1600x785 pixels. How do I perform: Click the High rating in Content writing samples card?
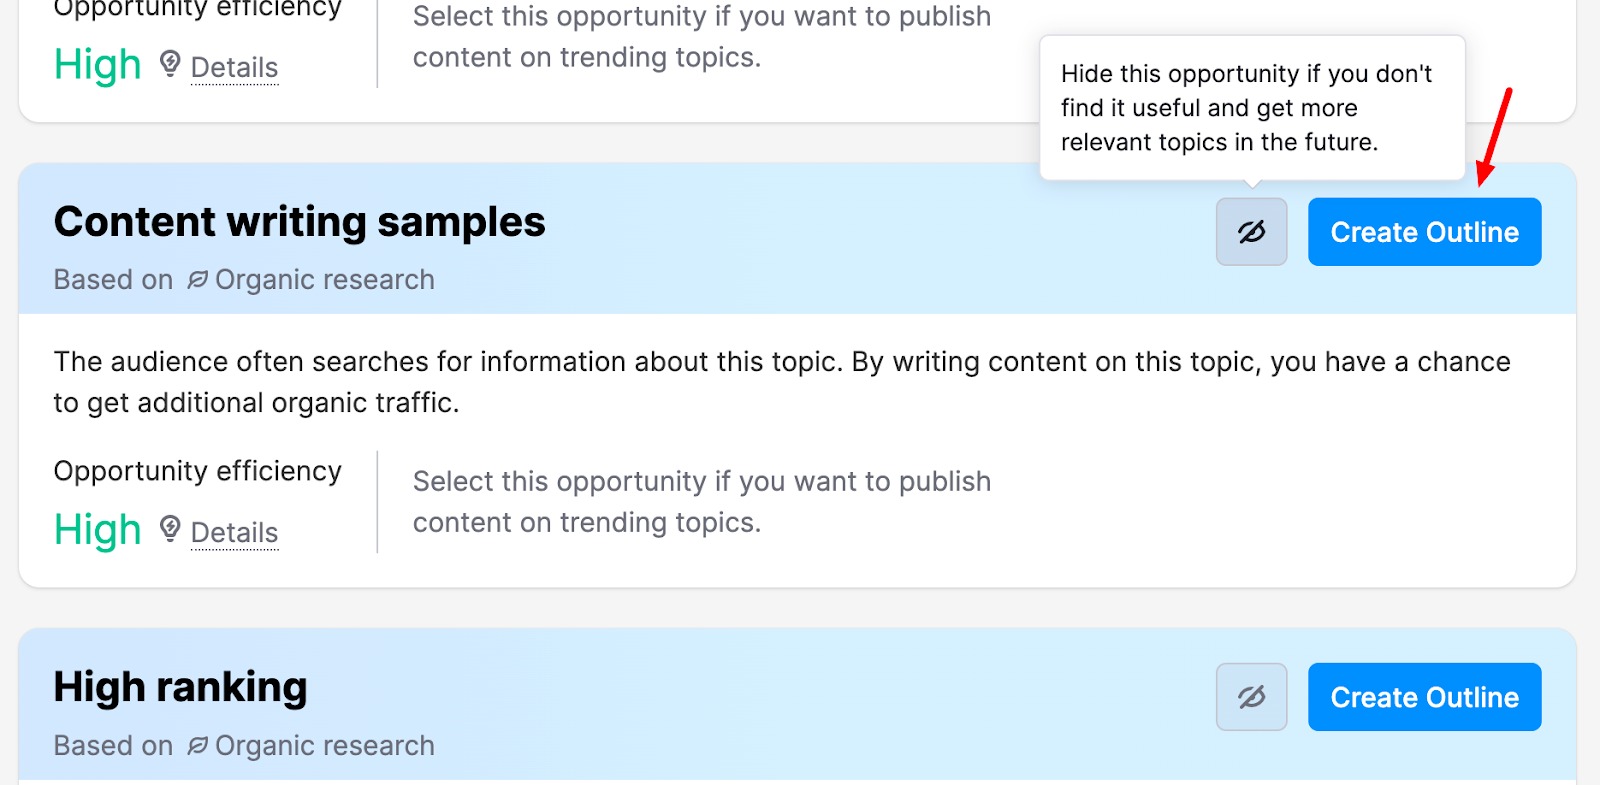97,530
